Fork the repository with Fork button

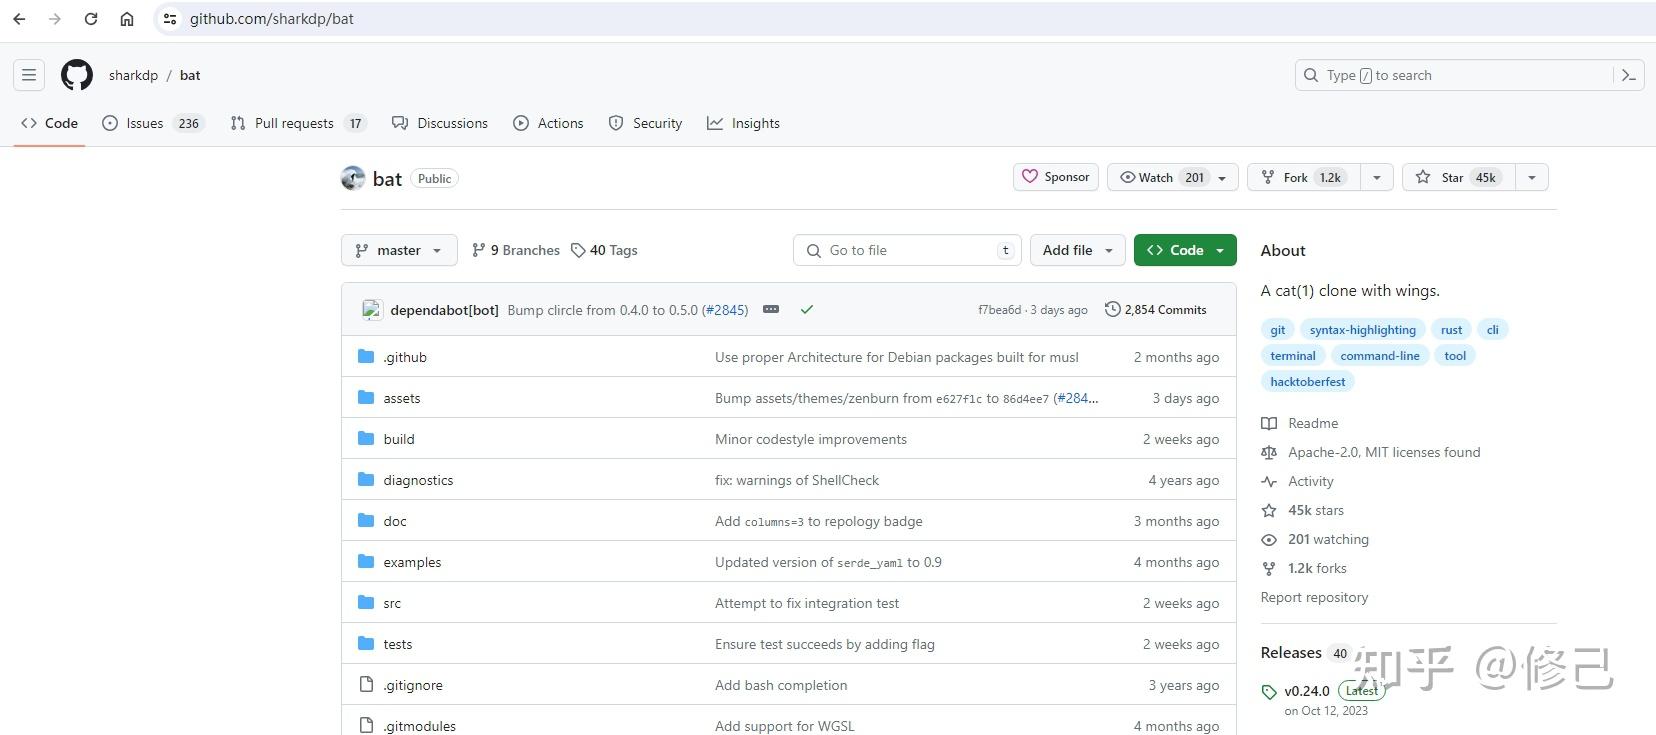tap(1304, 177)
